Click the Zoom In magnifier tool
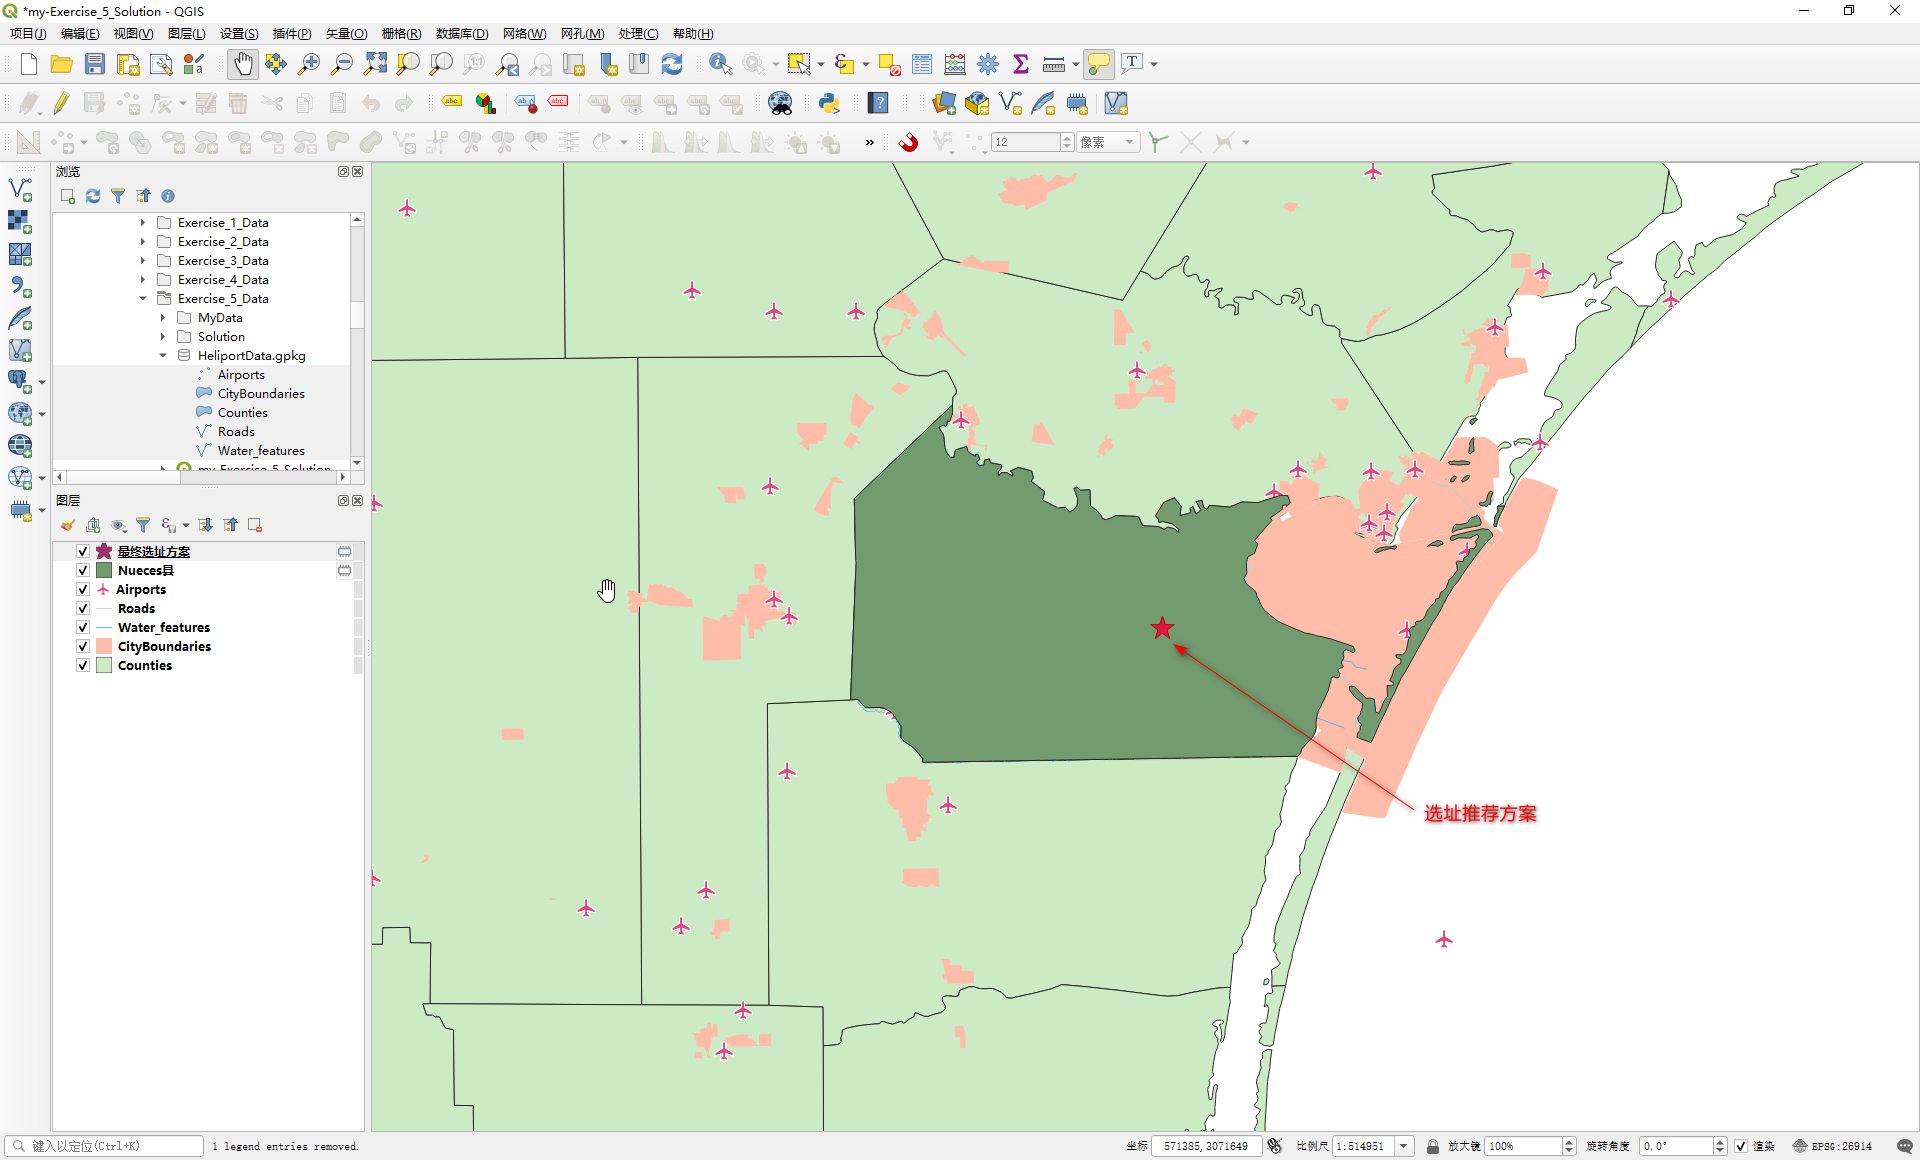1920x1160 pixels. tap(309, 64)
